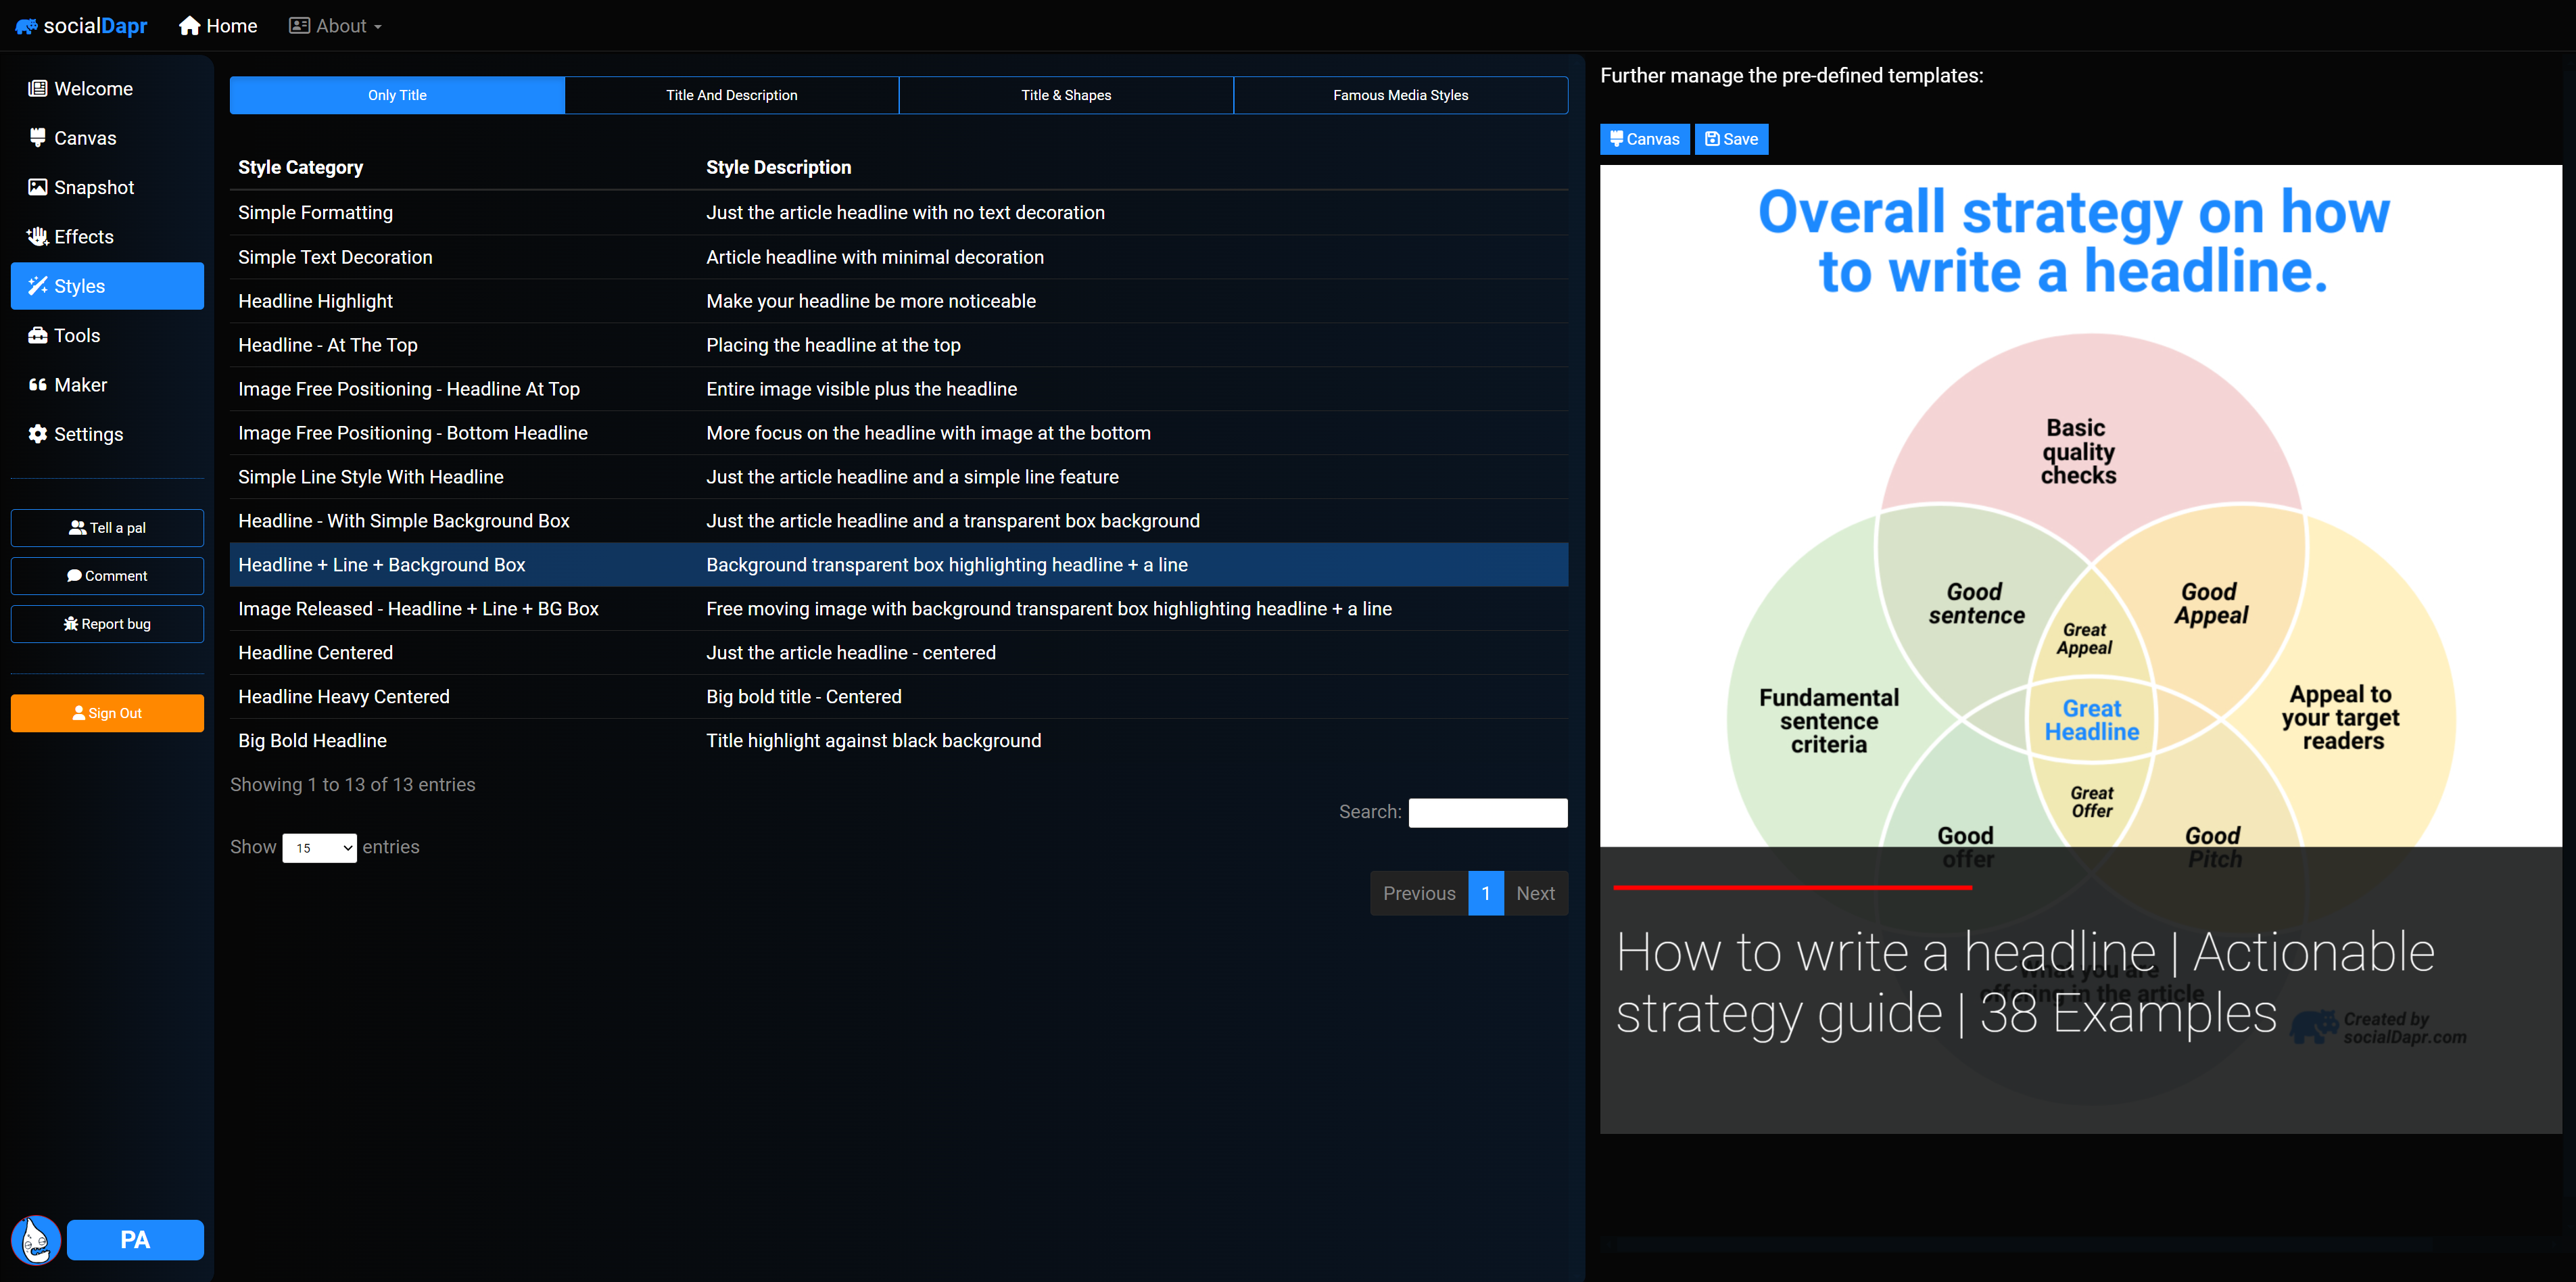The width and height of the screenshot is (2576, 1282).
Task: Select Image Free Positioning - Headline At Top
Action: pyautogui.click(x=898, y=389)
